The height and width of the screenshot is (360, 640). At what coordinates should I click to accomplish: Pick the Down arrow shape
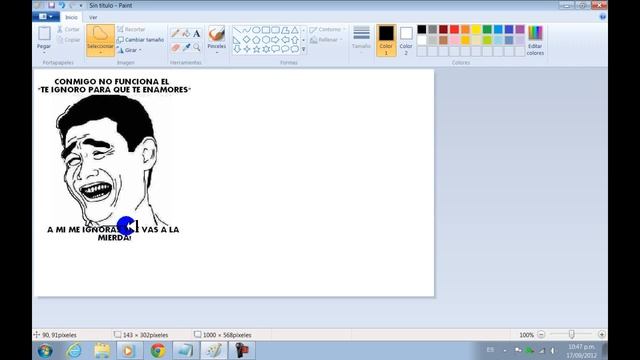tap(237, 49)
